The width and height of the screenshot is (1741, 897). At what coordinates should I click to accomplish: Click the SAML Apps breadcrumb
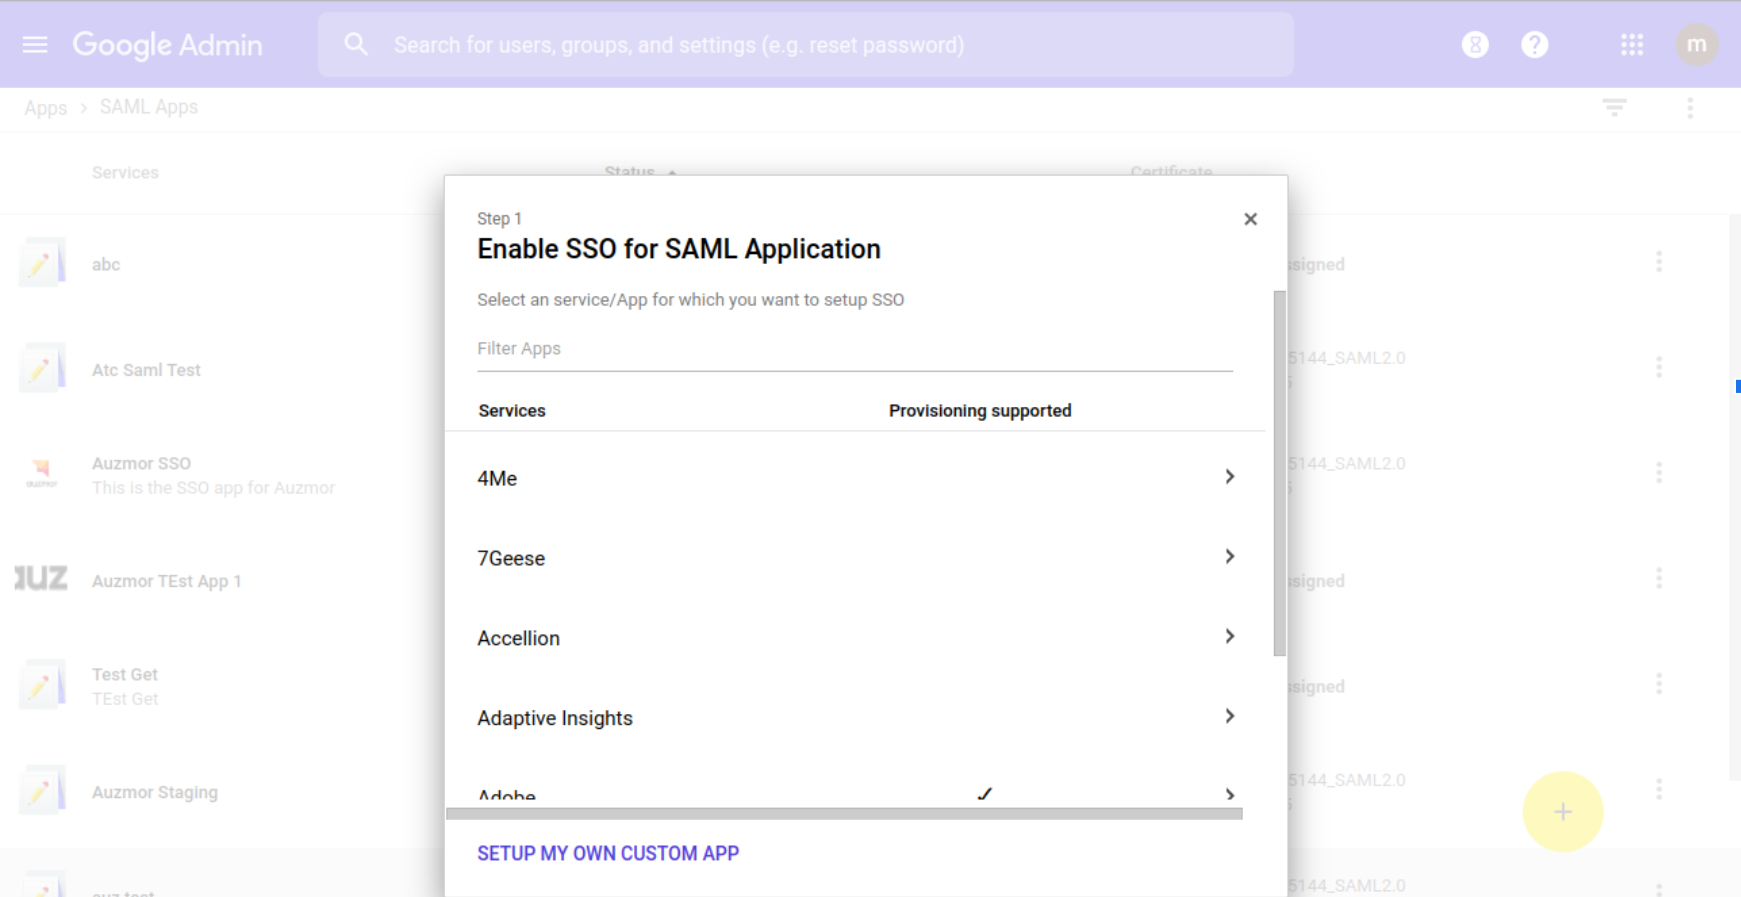[x=149, y=107]
